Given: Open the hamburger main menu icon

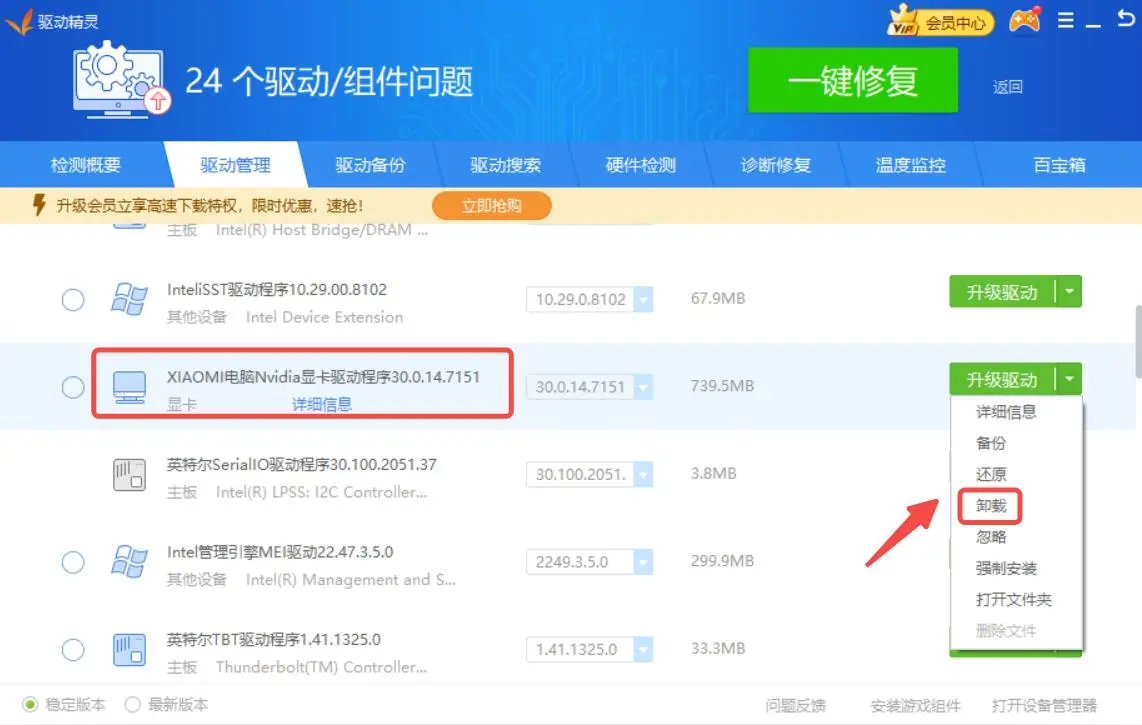Looking at the screenshot, I should coord(1065,21).
